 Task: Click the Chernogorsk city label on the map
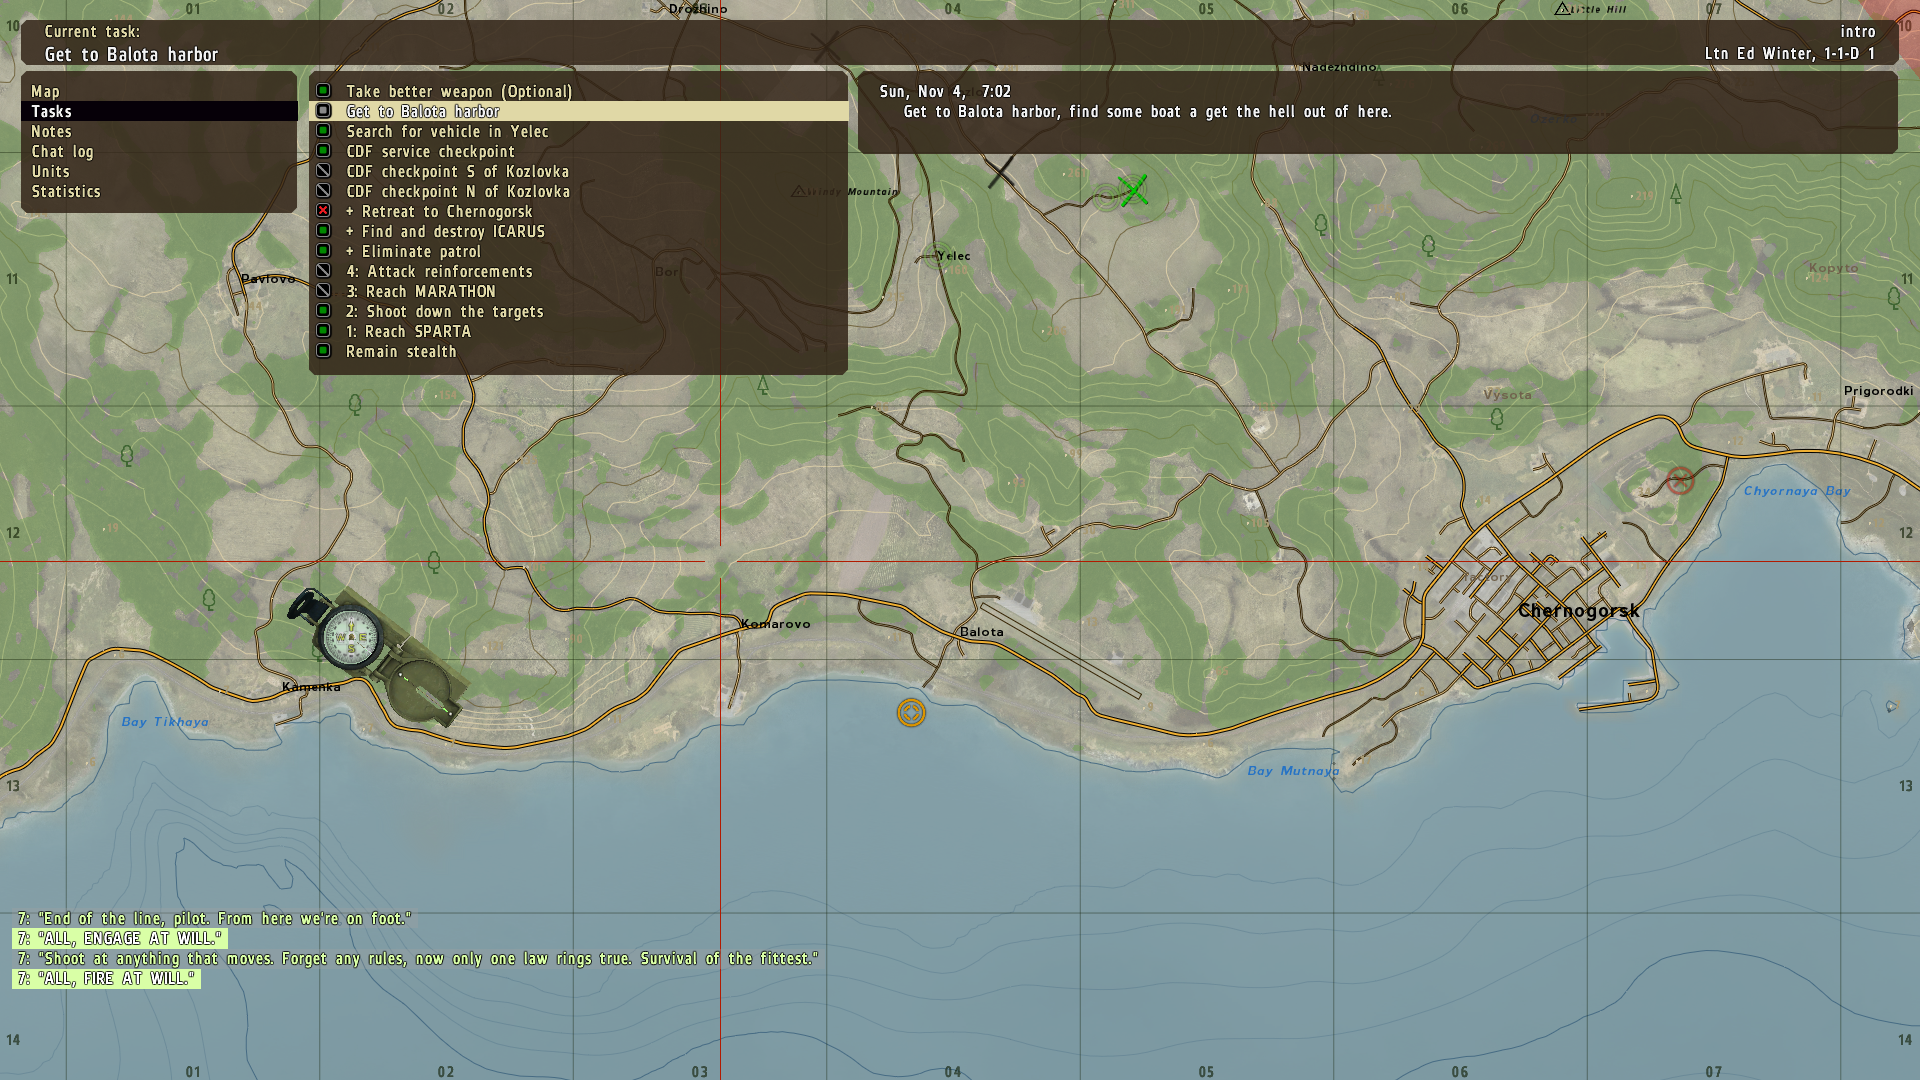[x=1578, y=610]
